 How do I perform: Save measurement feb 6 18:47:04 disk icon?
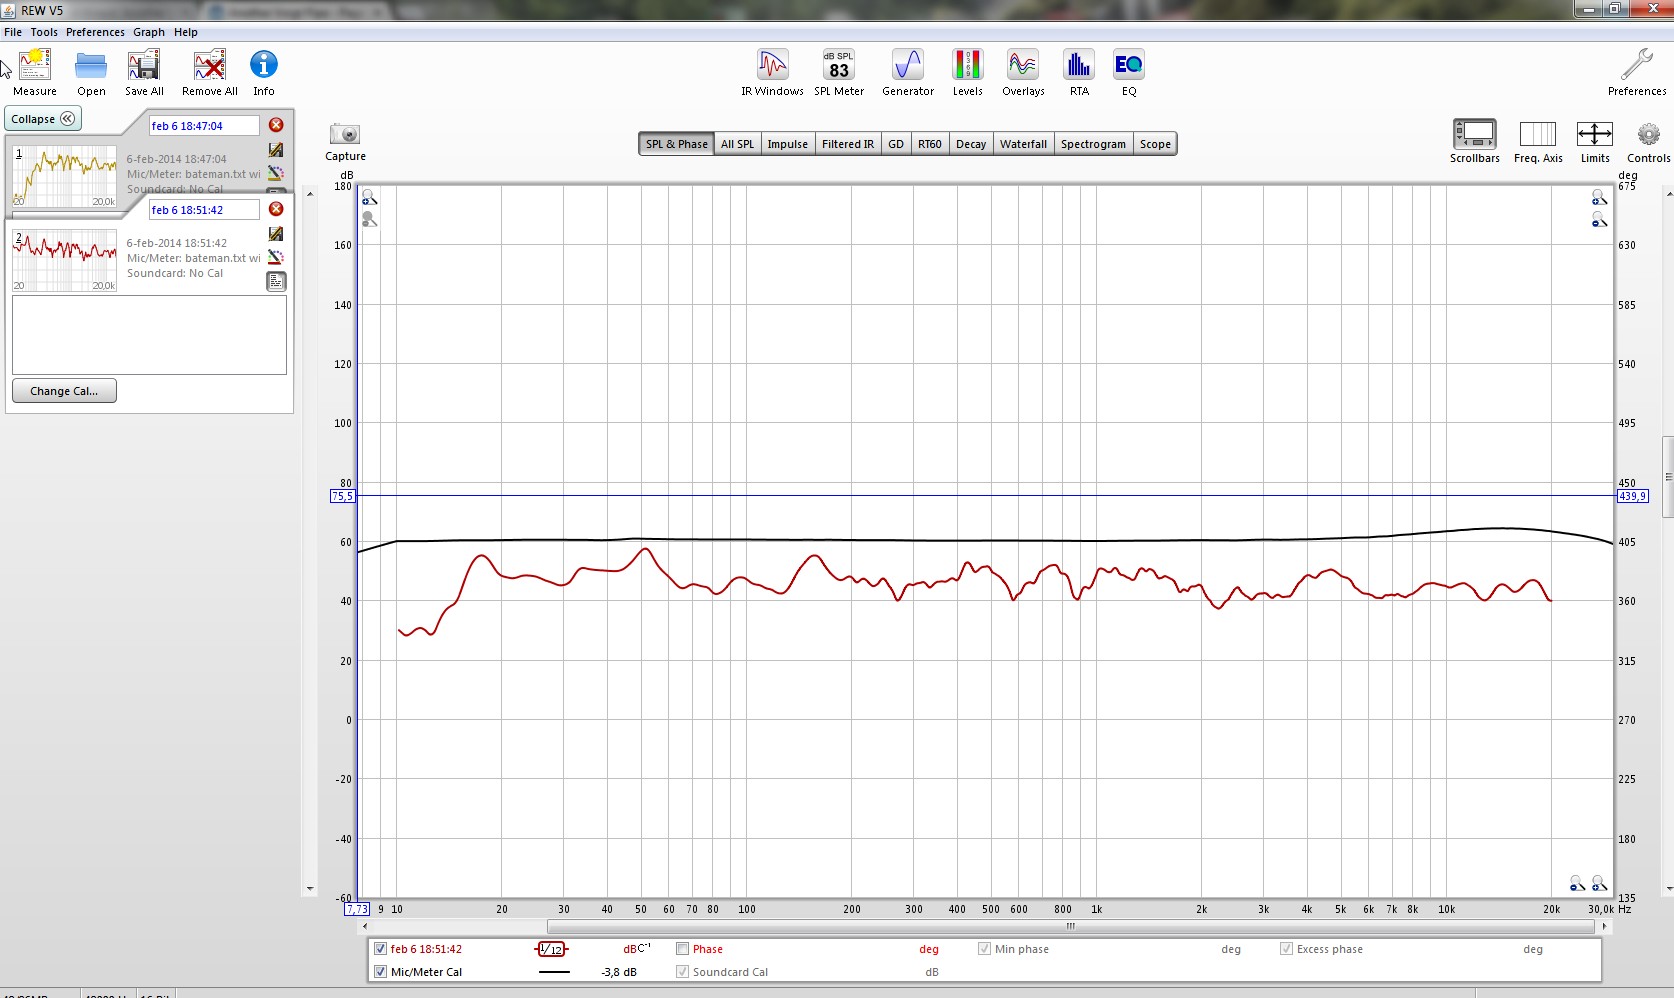pos(276,150)
